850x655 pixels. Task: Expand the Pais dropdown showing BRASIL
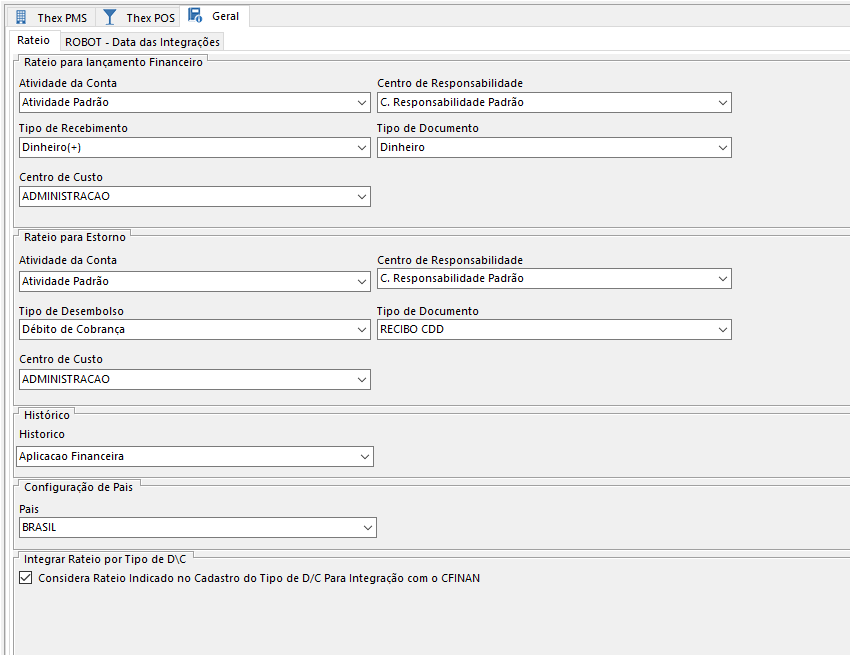(x=367, y=527)
